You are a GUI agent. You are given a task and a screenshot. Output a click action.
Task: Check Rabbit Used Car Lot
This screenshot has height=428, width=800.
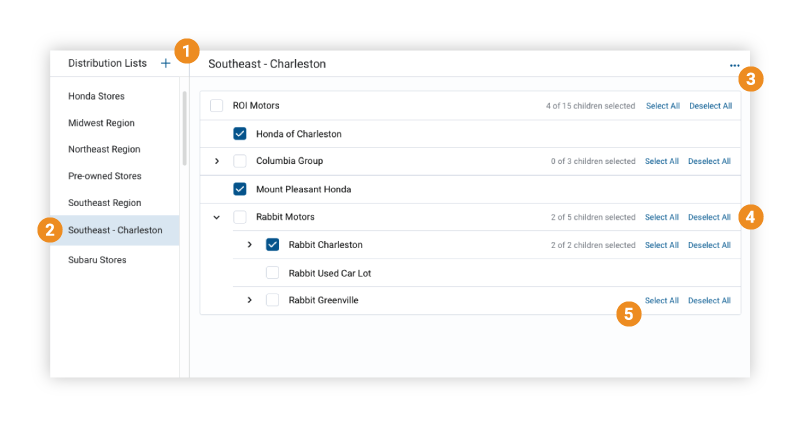pos(272,273)
